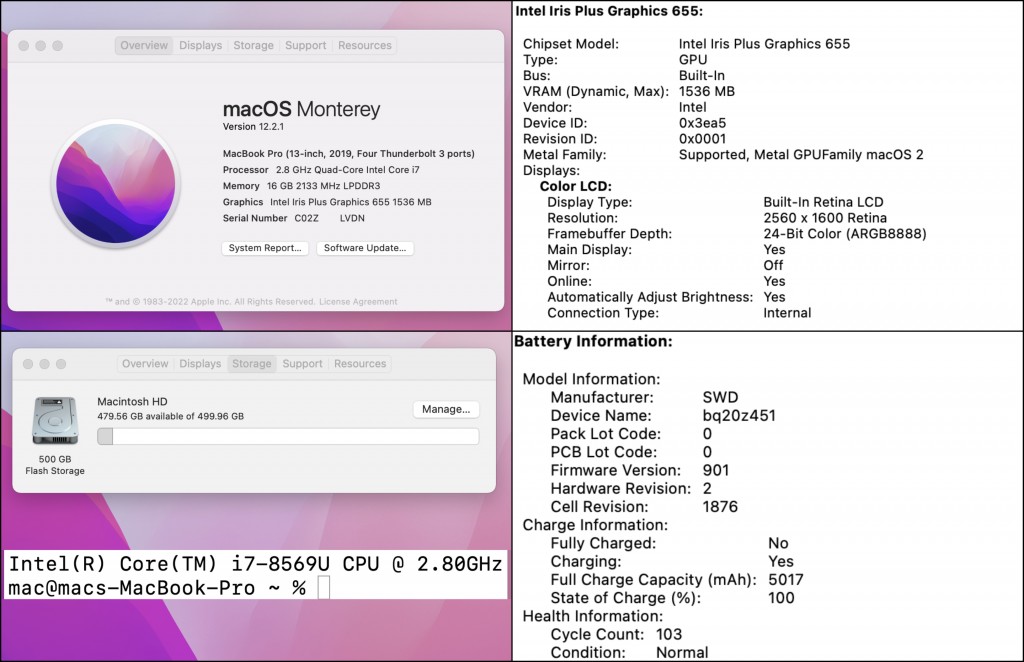
Task: Click Device ID value '0x3ea5'
Action: 702,123
